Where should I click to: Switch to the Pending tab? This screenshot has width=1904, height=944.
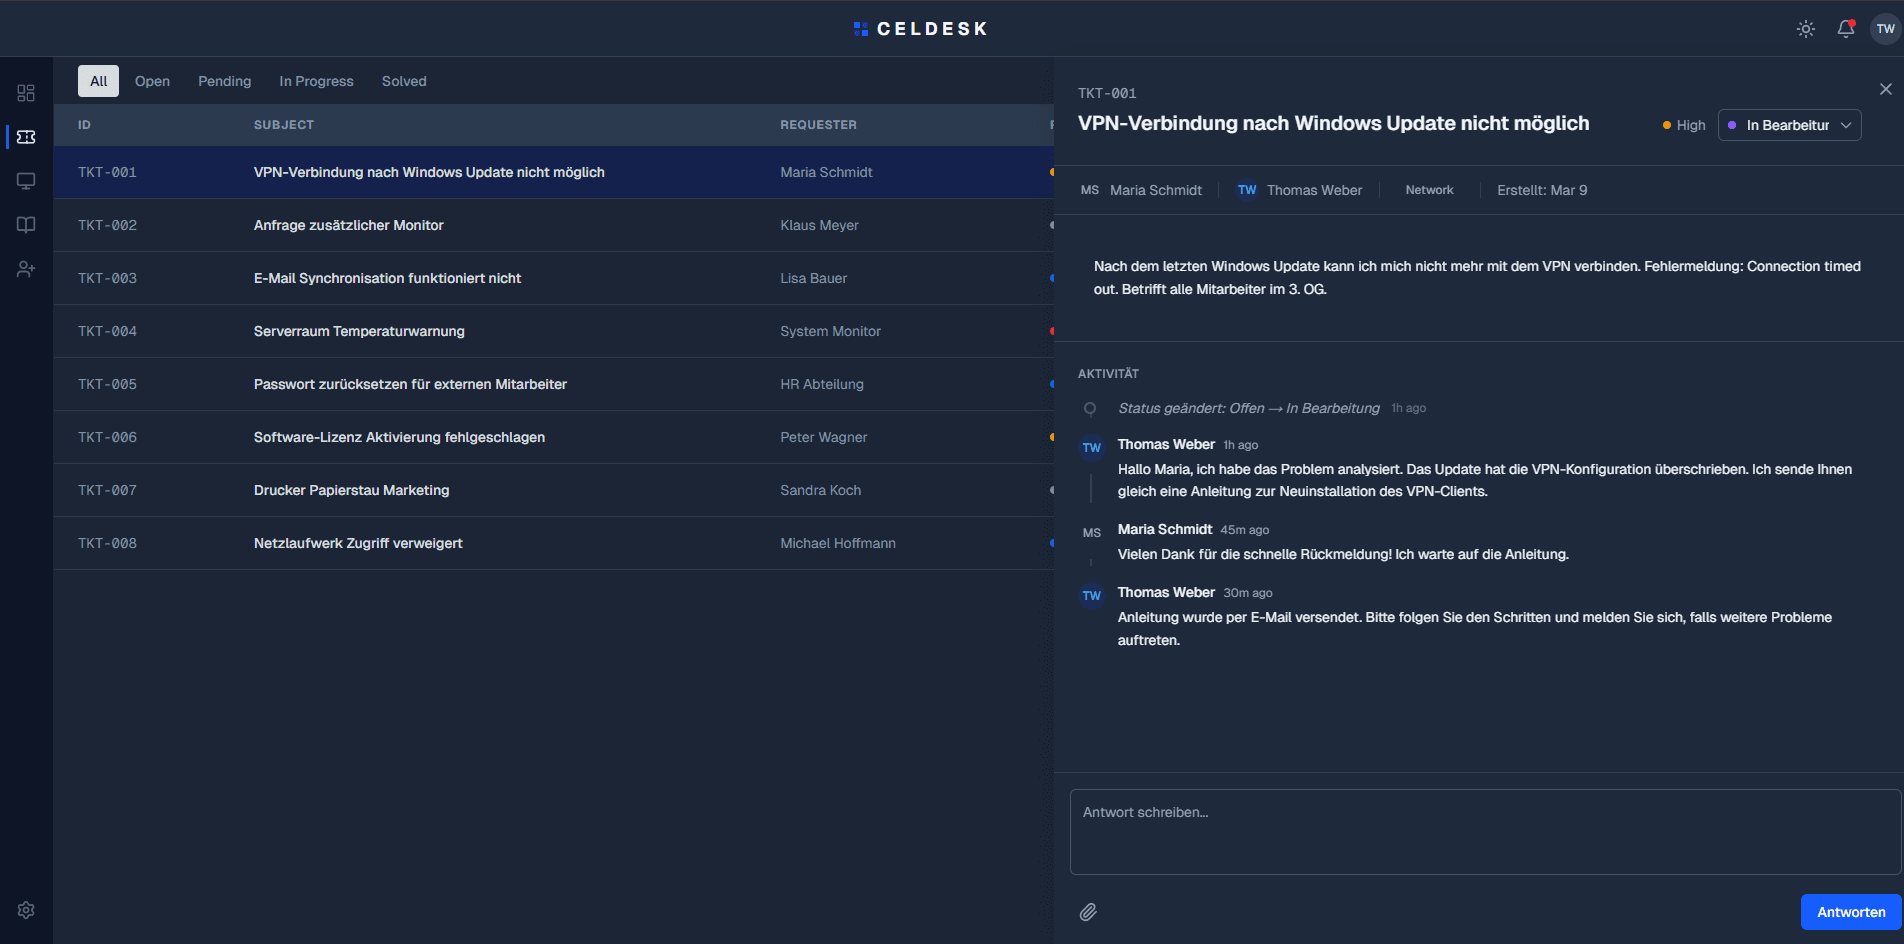pos(224,81)
